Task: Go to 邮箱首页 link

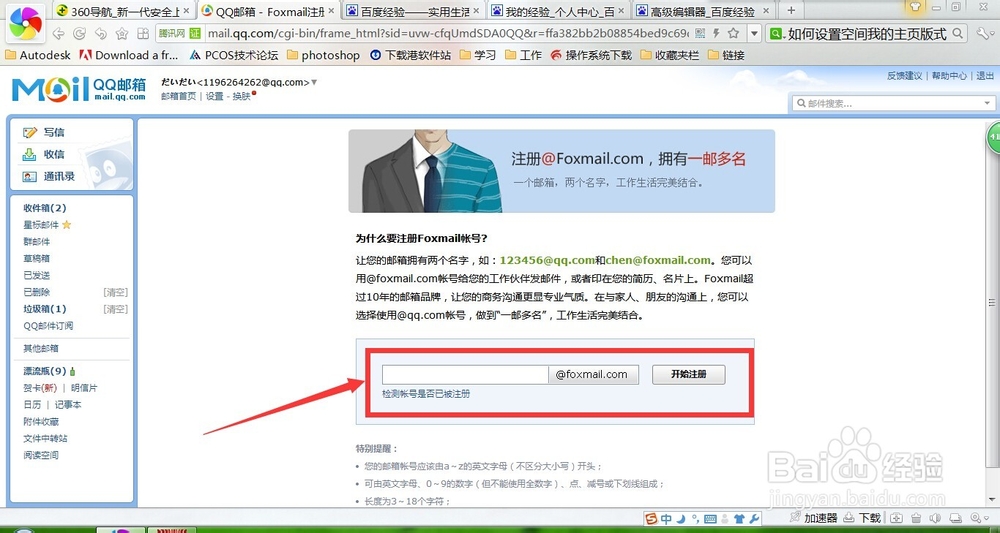Action: coord(179,96)
